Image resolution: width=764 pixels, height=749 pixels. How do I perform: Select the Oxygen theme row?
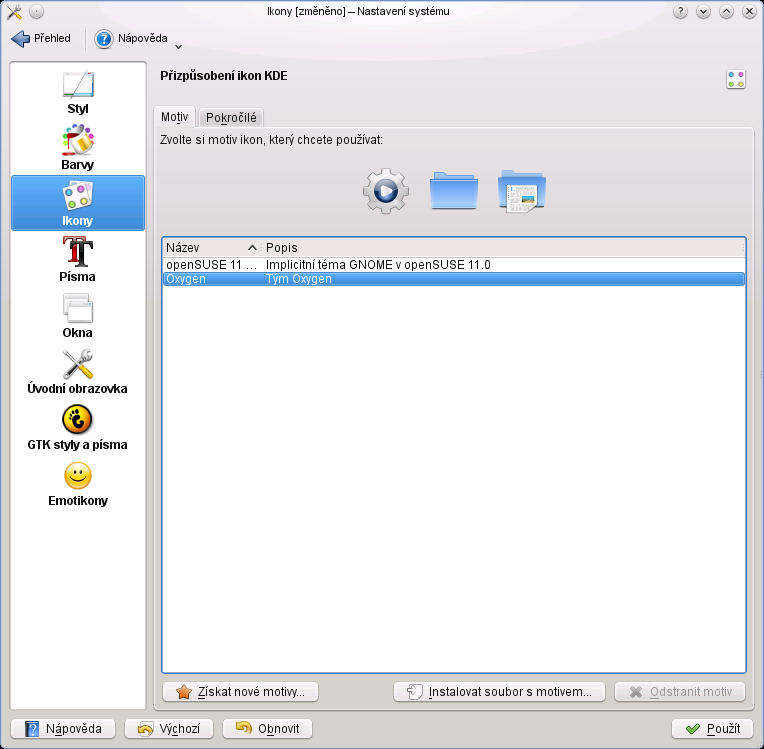tap(454, 279)
